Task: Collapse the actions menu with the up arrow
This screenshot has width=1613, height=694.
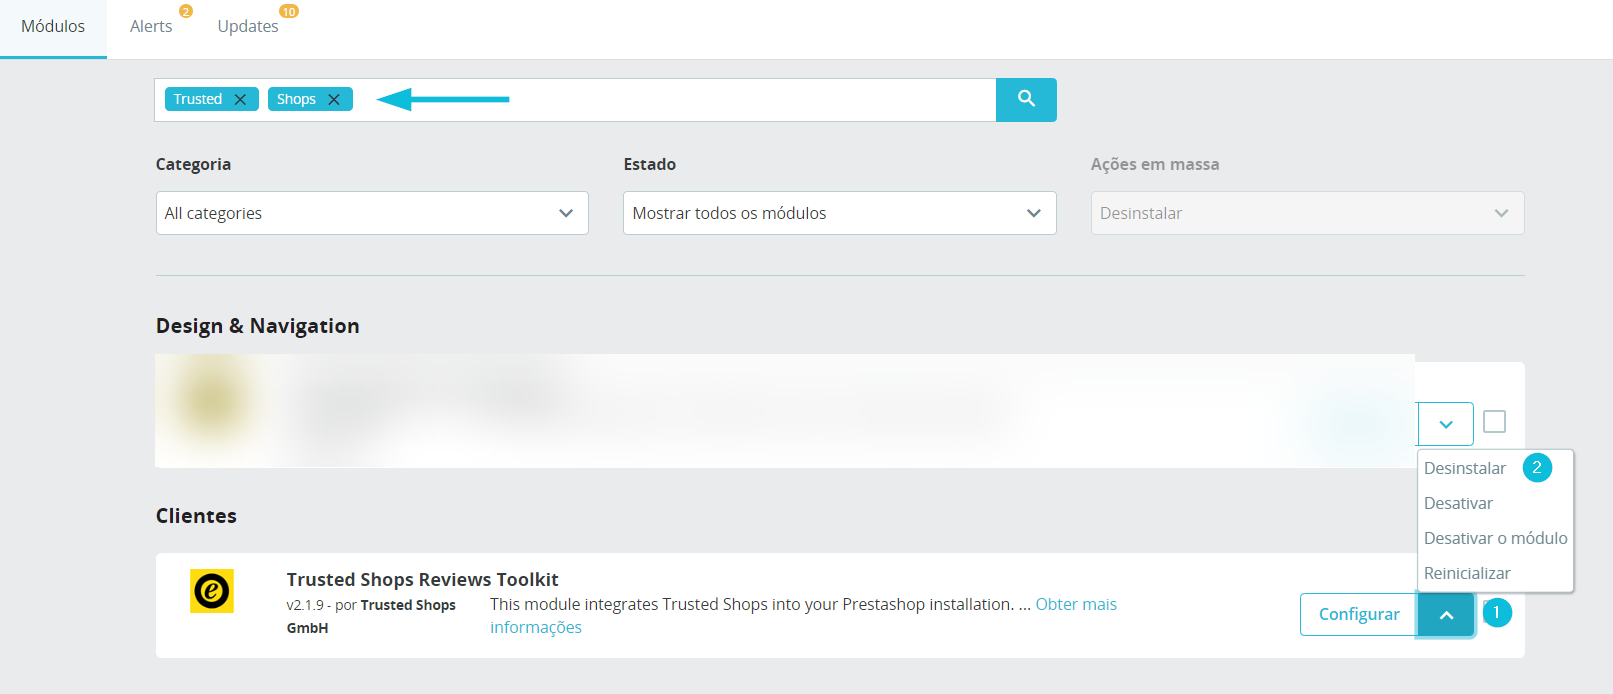Action: click(1446, 615)
